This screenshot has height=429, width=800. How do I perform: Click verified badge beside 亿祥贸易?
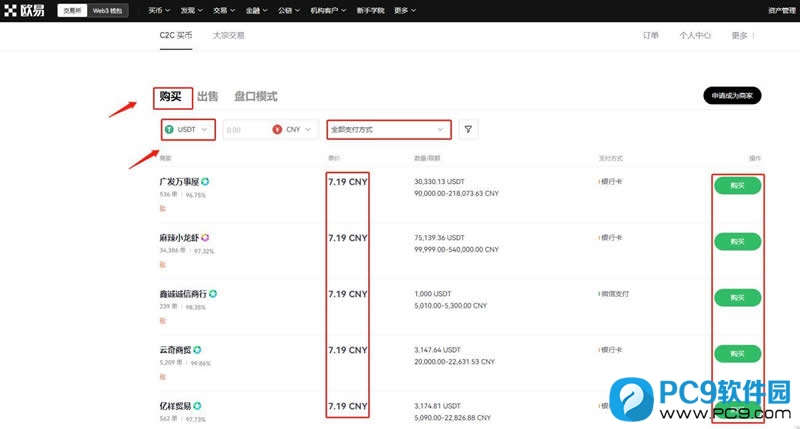tap(197, 406)
